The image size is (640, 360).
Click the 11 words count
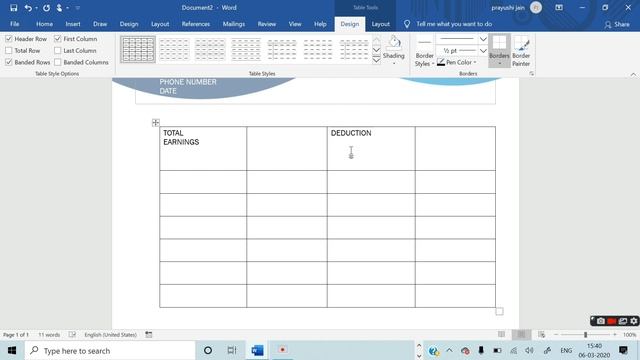click(x=49, y=335)
